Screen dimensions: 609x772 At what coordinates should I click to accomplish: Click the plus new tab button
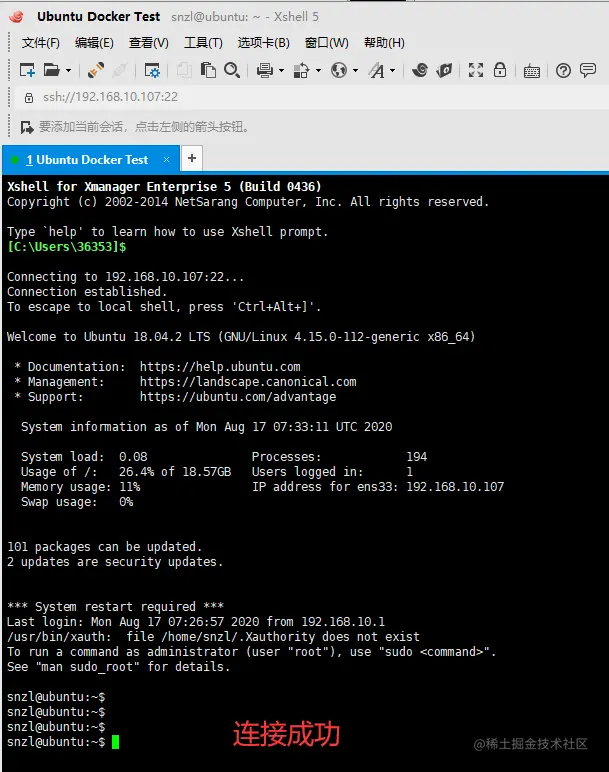tap(192, 159)
